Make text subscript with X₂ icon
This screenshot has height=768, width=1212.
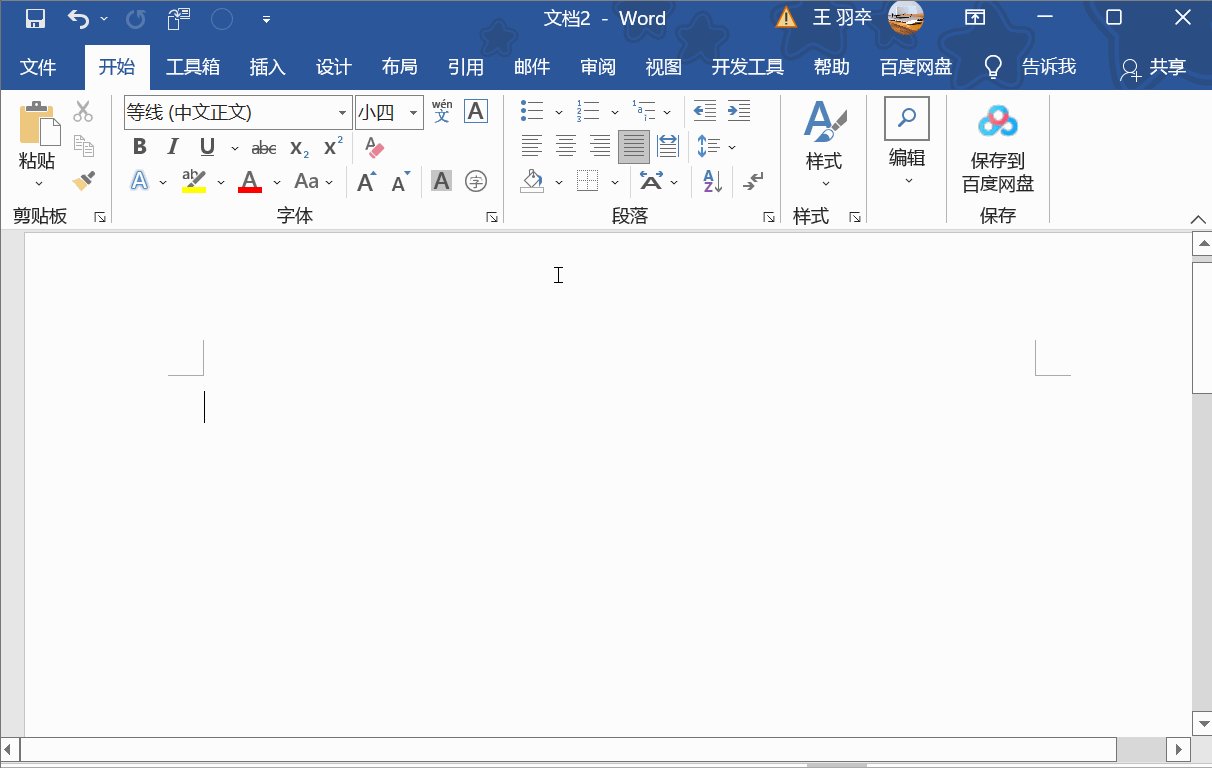point(297,147)
